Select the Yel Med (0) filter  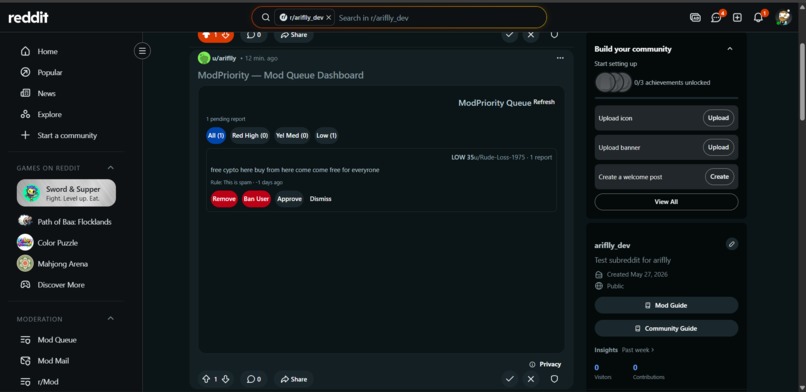(292, 136)
